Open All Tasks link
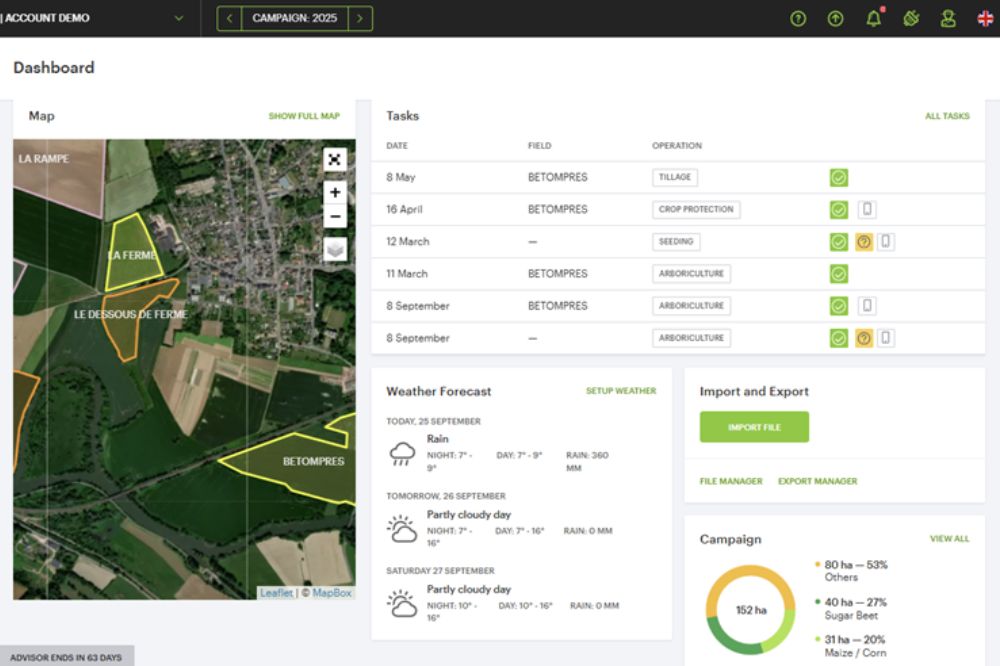This screenshot has width=1000, height=666. (x=949, y=115)
